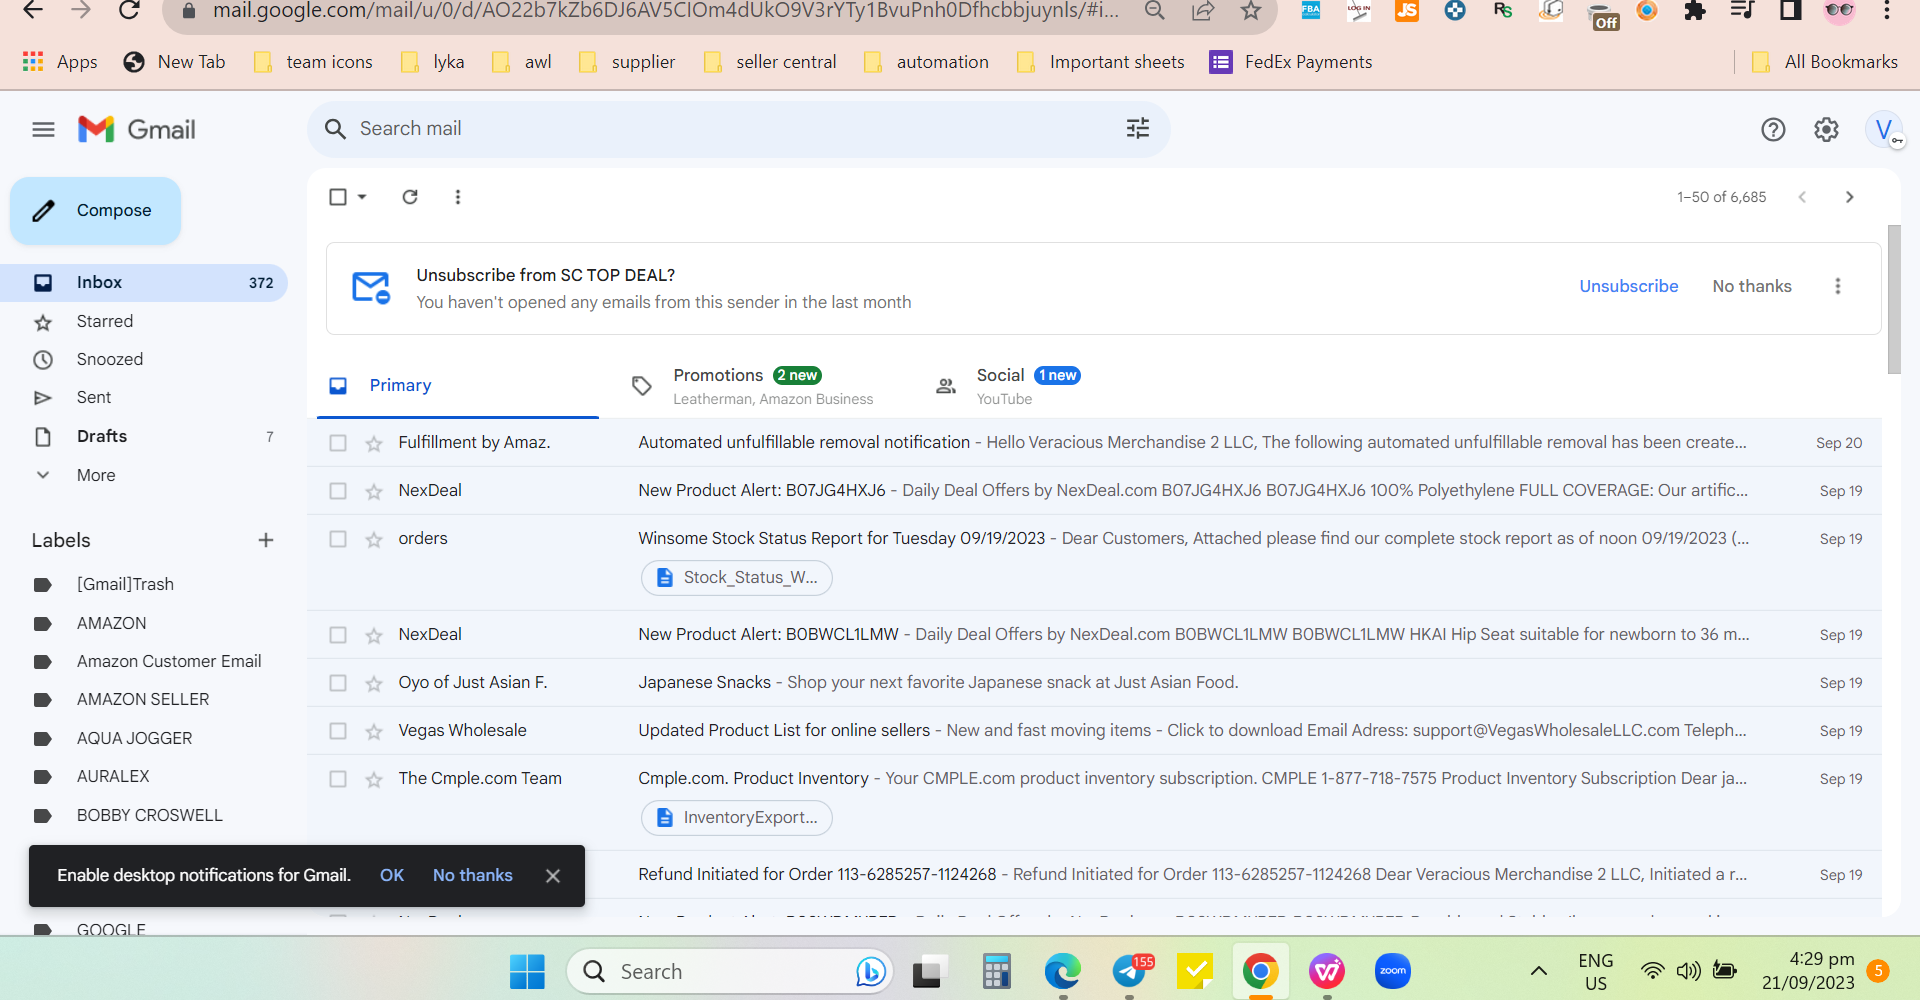The width and height of the screenshot is (1920, 1000).
Task: Open Gmail settings gear
Action: click(x=1826, y=129)
